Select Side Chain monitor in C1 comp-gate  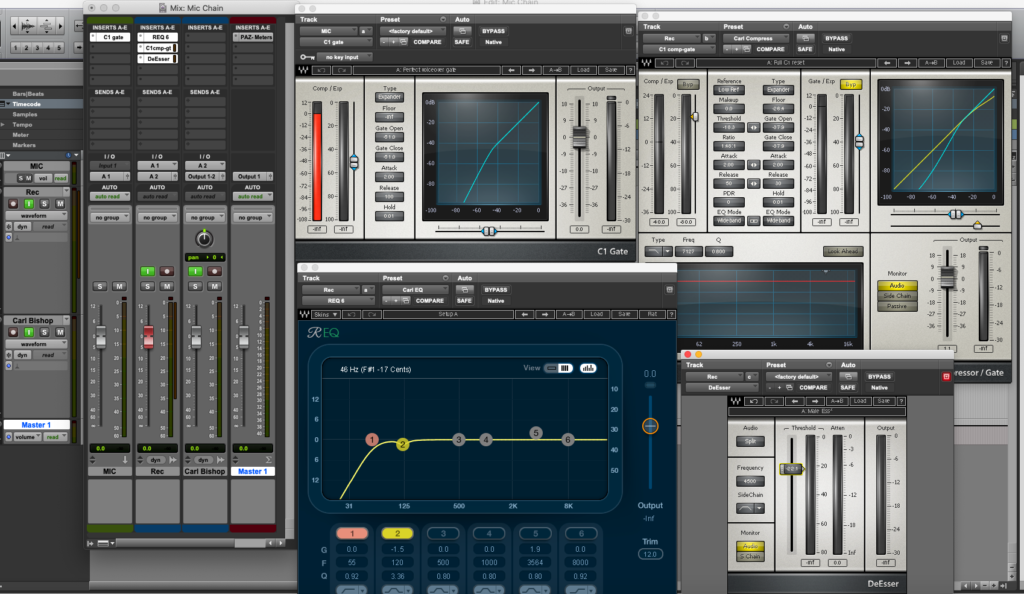(x=897, y=296)
